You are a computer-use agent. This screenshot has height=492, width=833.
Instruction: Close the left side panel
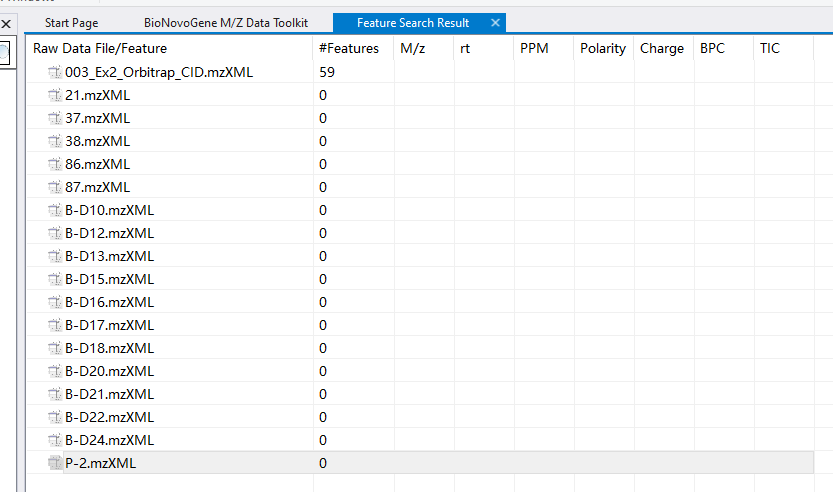(6, 23)
